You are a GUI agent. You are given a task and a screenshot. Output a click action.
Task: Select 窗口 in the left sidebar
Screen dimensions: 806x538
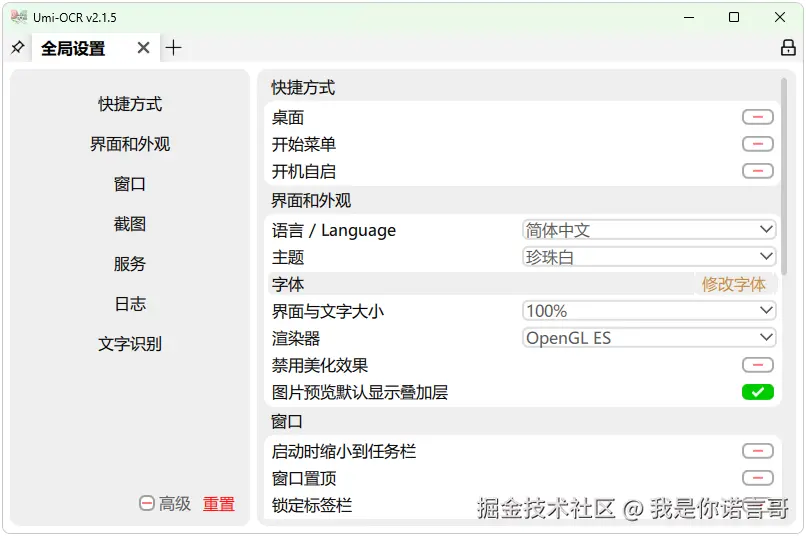point(130,184)
